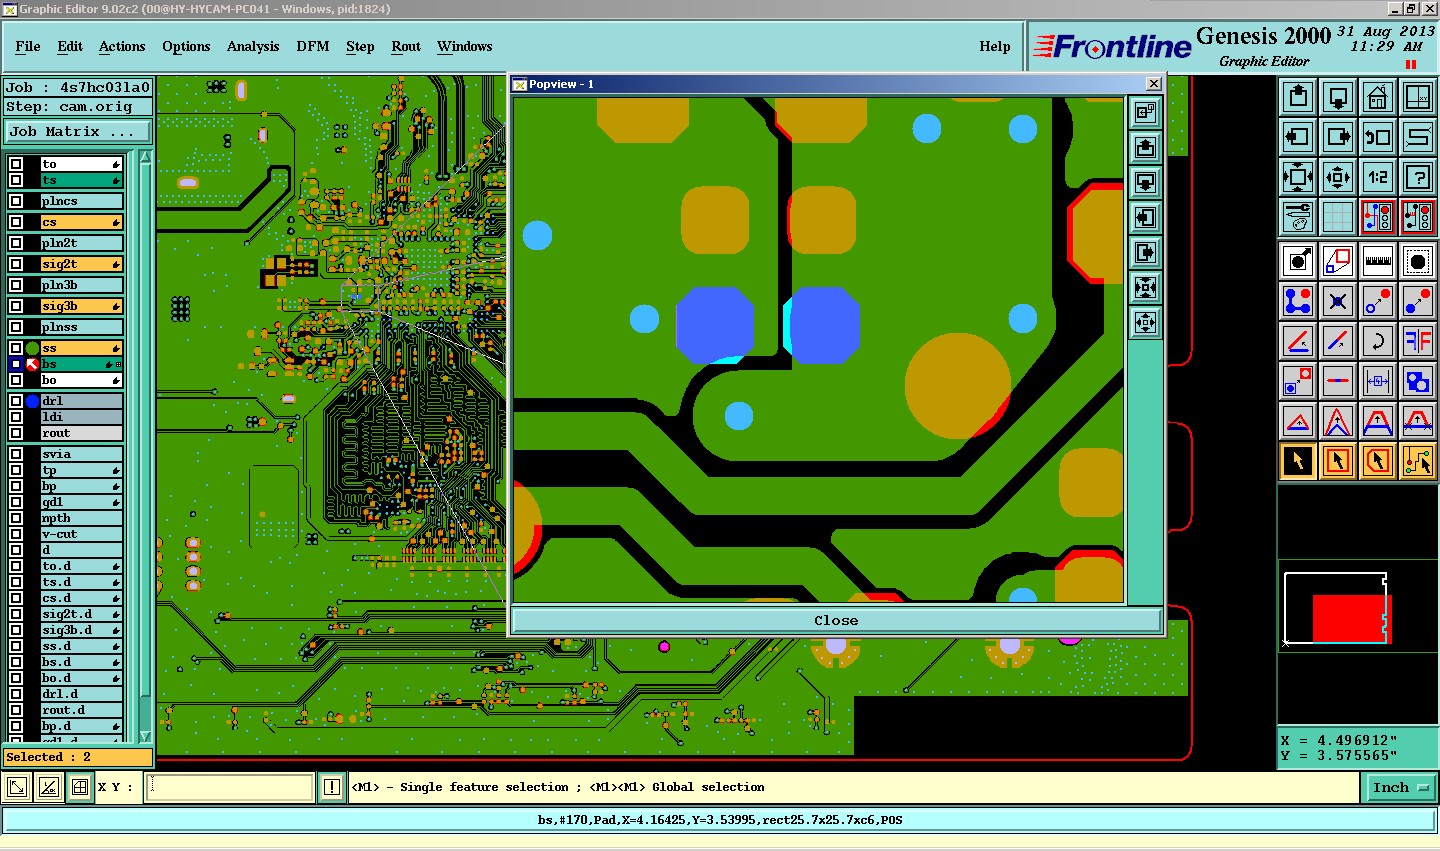Click the Popview pan down icon
Viewport: 1440px width, 851px height.
click(x=1146, y=183)
